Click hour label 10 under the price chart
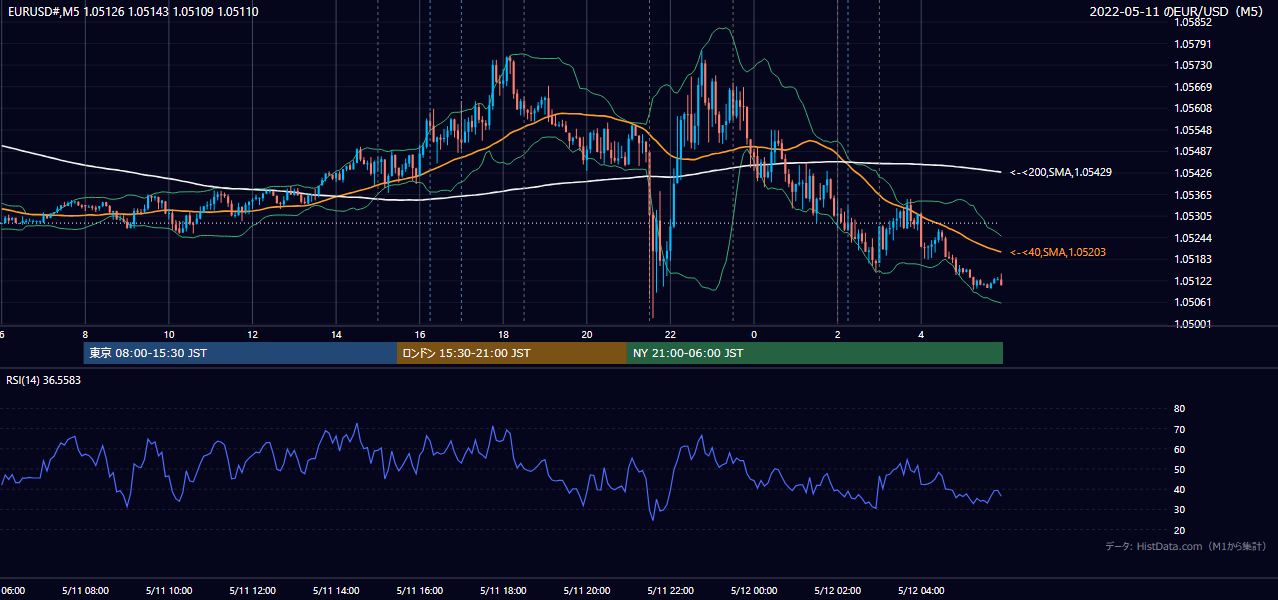 [x=169, y=335]
